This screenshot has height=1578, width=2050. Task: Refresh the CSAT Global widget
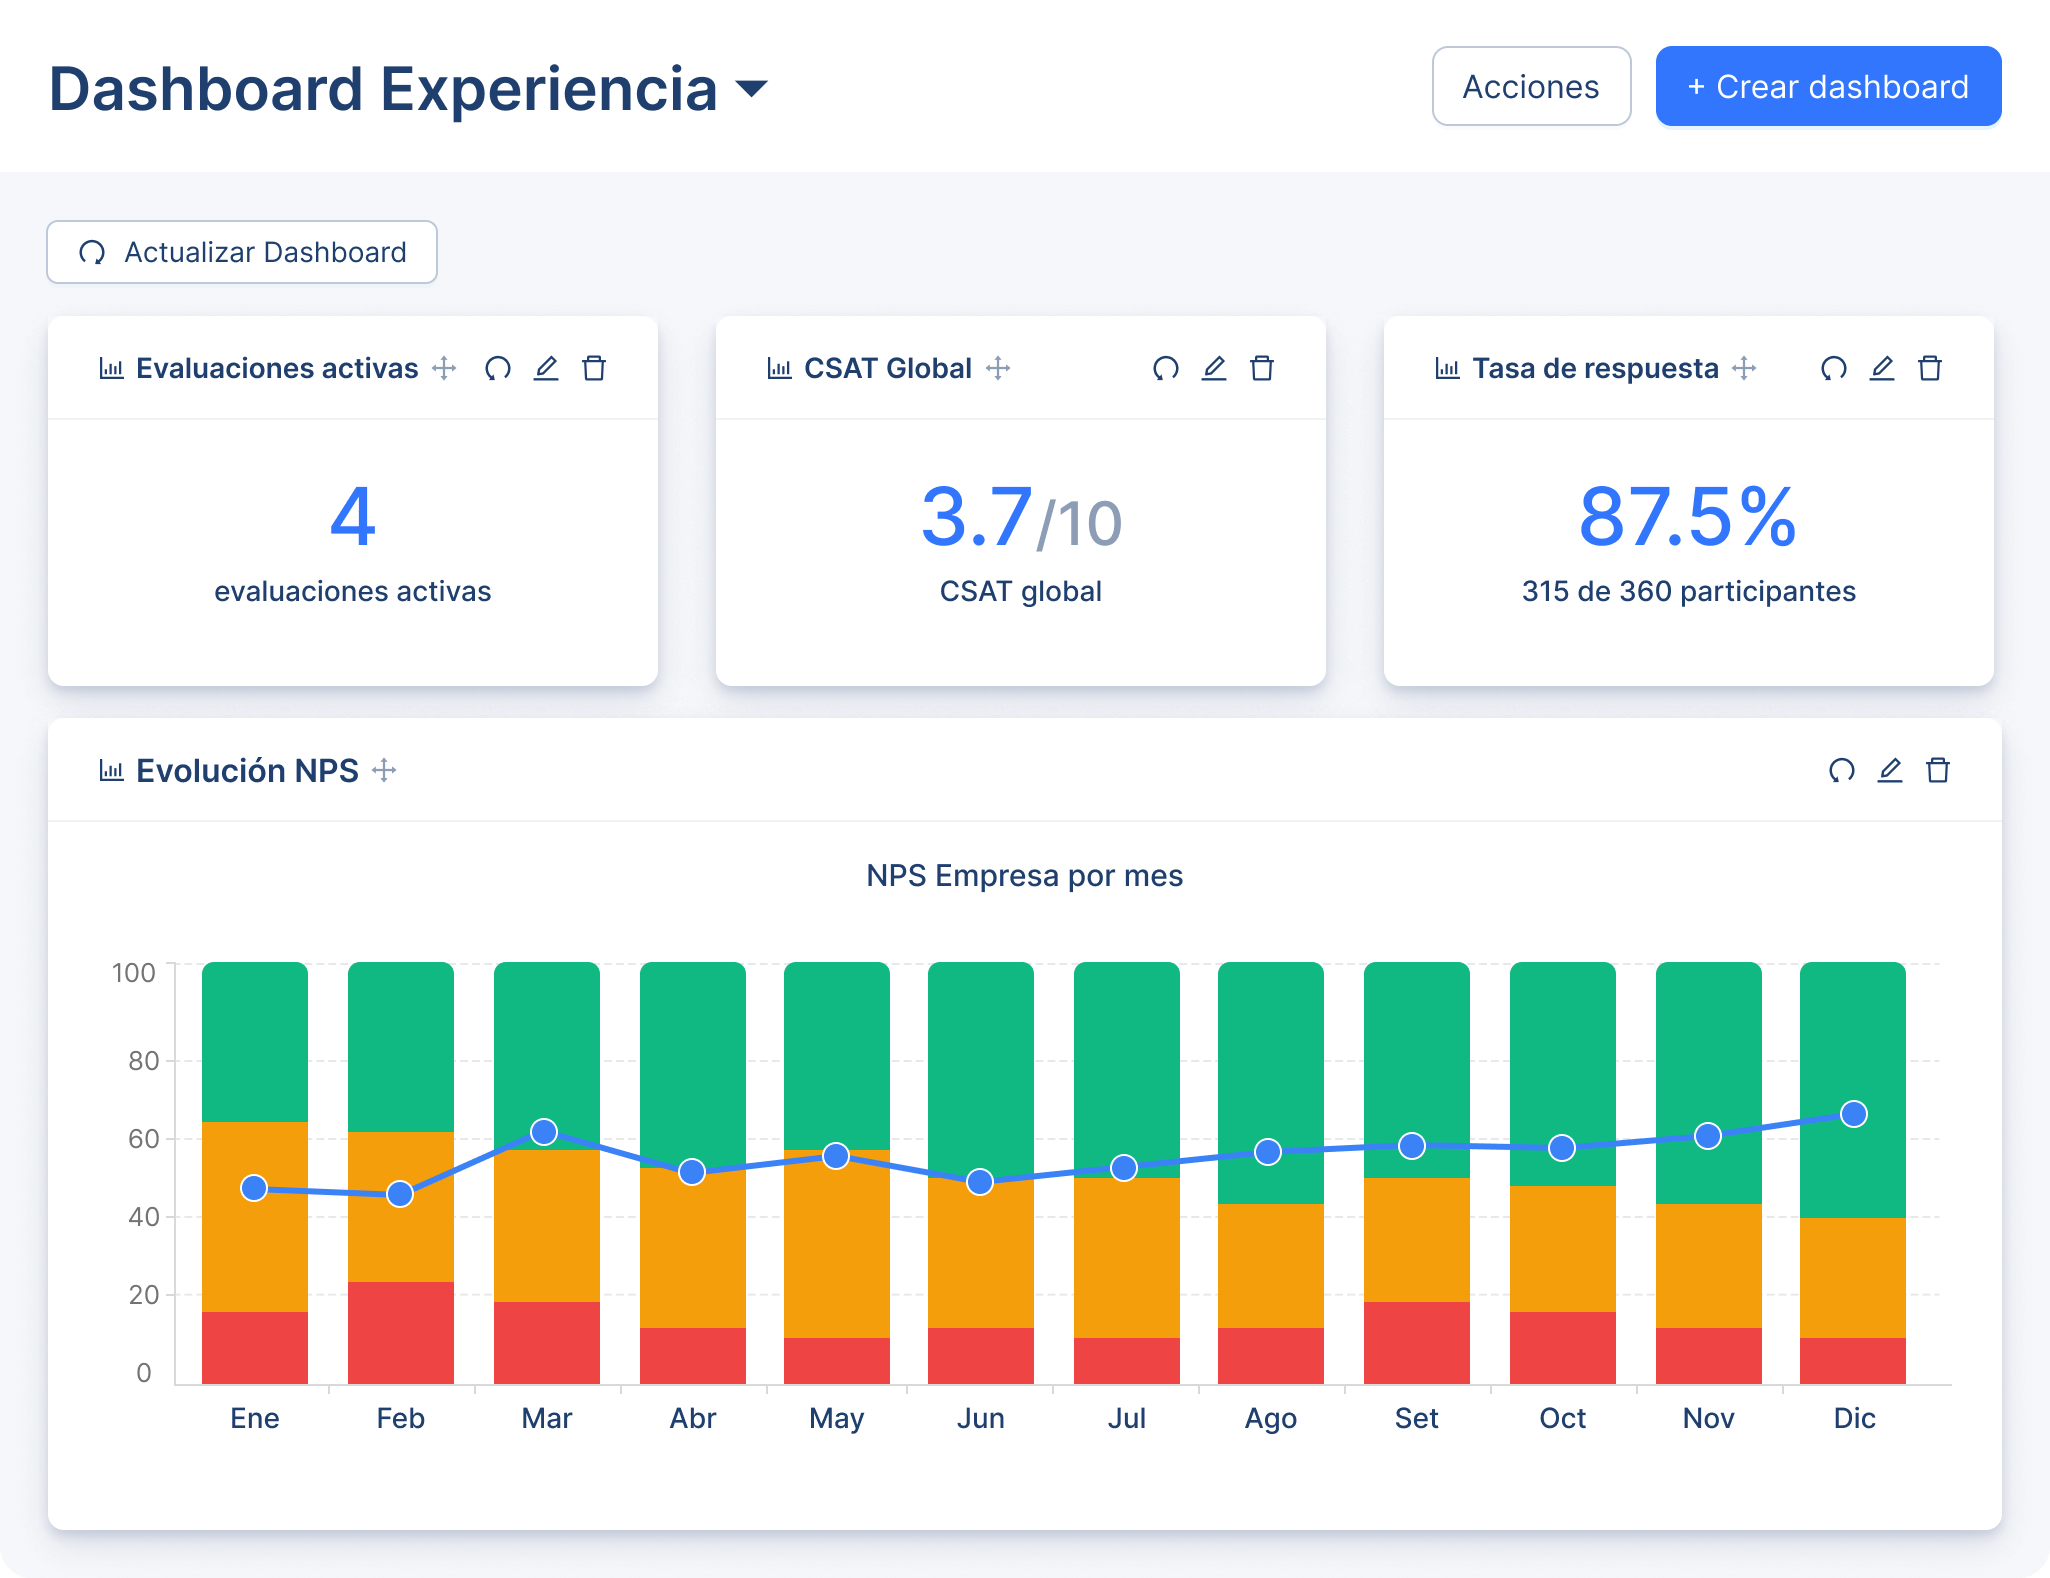(x=1165, y=368)
